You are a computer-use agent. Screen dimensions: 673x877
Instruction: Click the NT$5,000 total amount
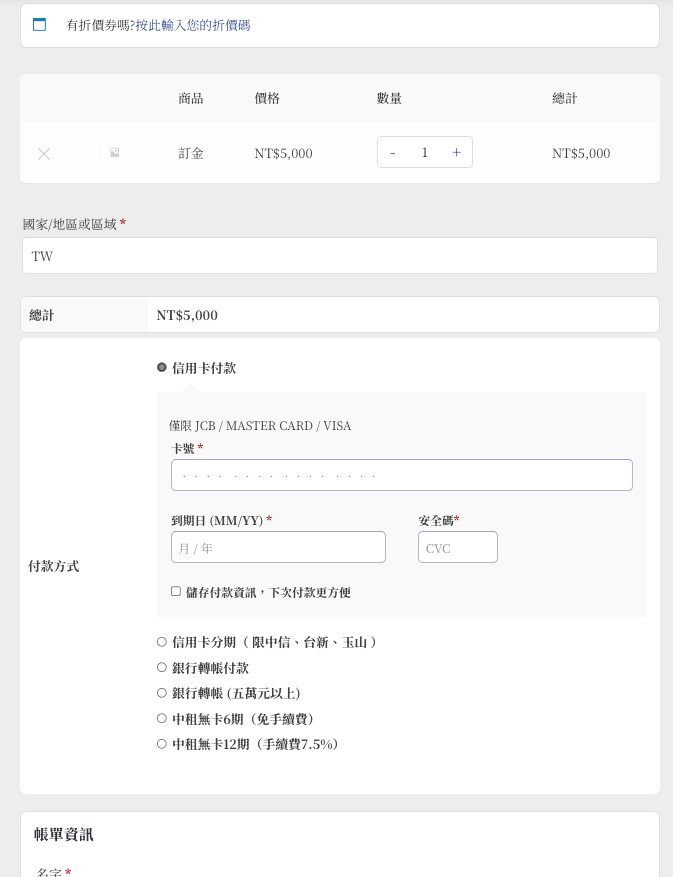pyautogui.click(x=187, y=315)
